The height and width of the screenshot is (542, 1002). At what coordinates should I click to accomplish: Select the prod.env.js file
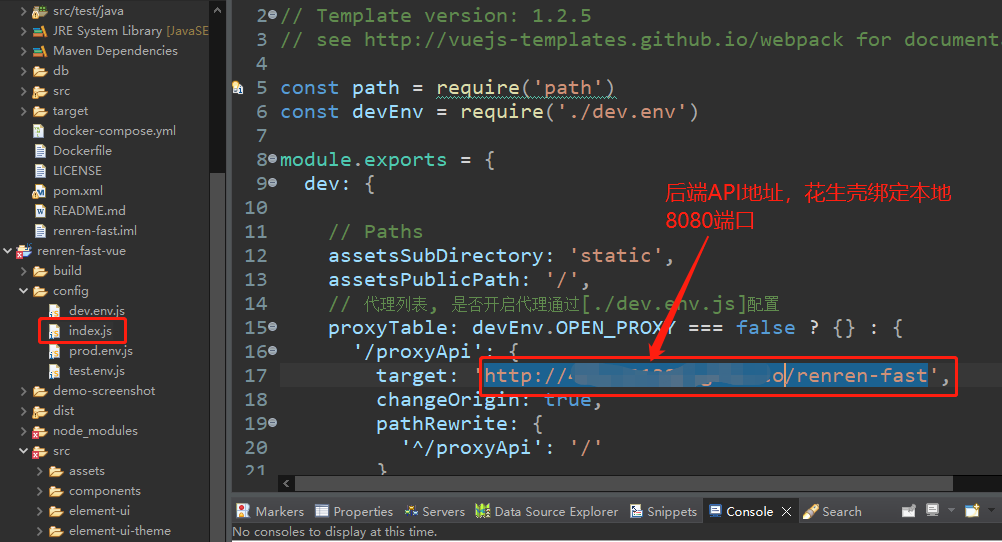tap(101, 351)
